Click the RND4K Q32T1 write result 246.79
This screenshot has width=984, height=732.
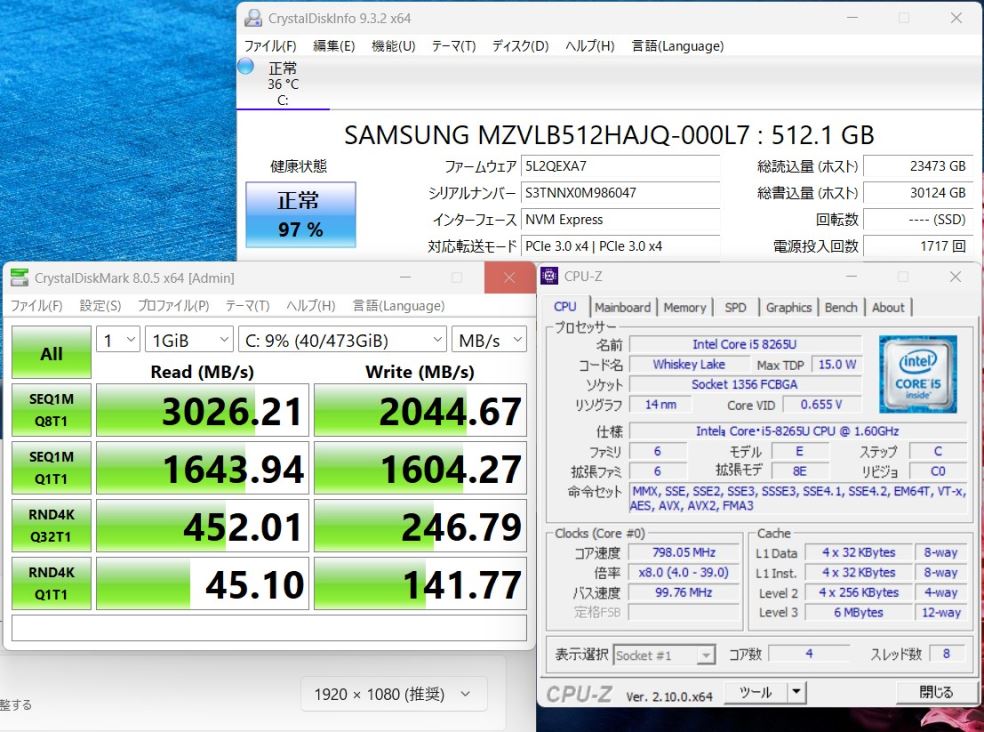coord(420,526)
